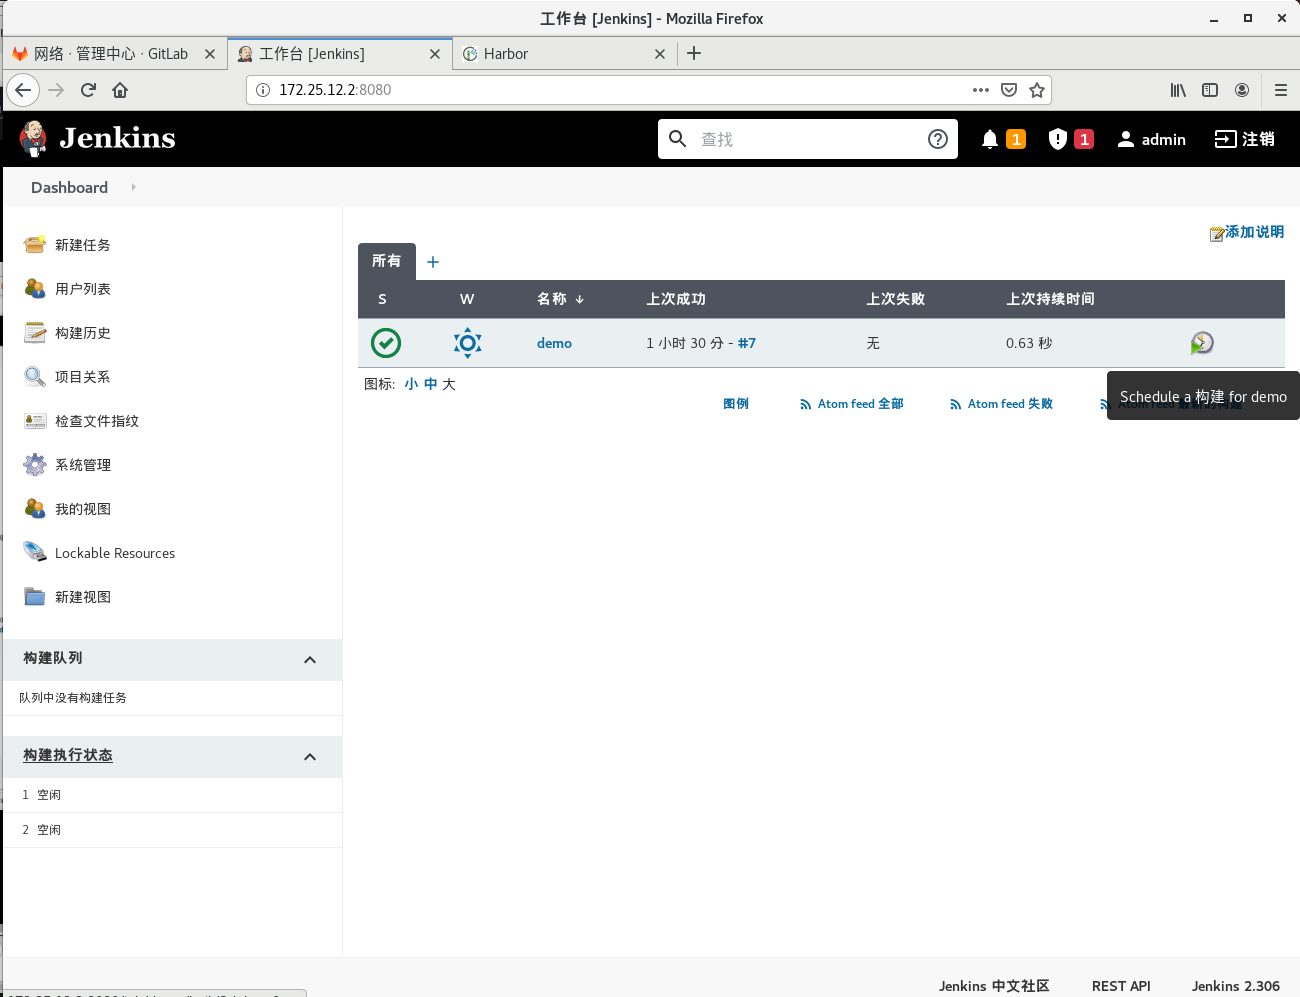Close the GitLab tab
Image resolution: width=1300 pixels, height=997 pixels.
click(x=210, y=54)
